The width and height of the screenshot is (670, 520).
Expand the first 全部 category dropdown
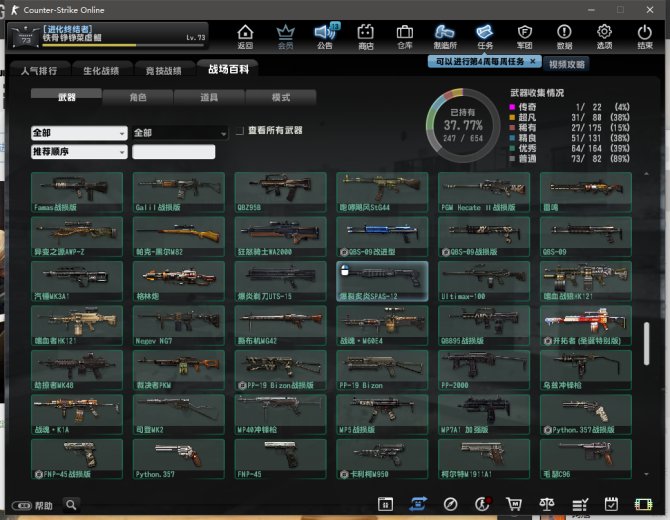click(x=79, y=133)
